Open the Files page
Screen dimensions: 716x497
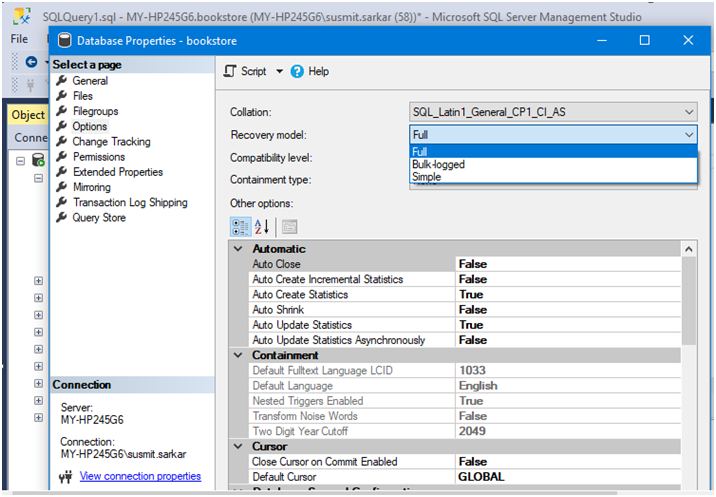(x=83, y=96)
